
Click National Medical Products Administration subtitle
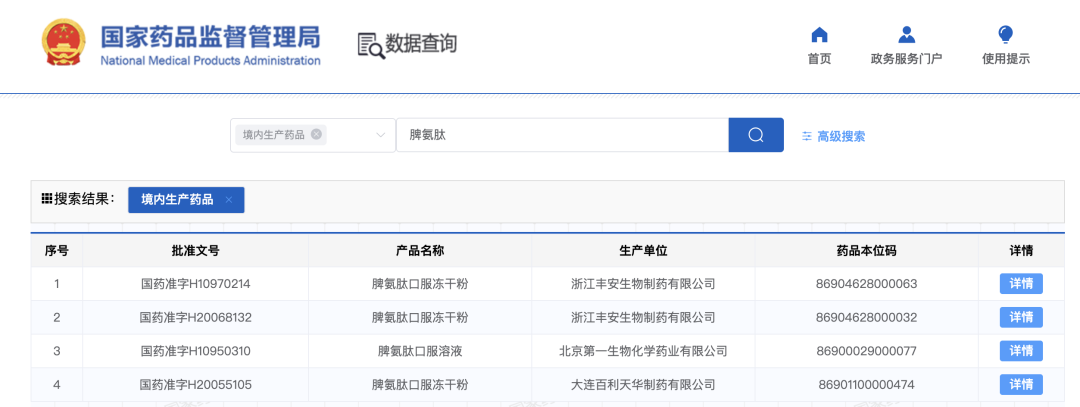(210, 61)
